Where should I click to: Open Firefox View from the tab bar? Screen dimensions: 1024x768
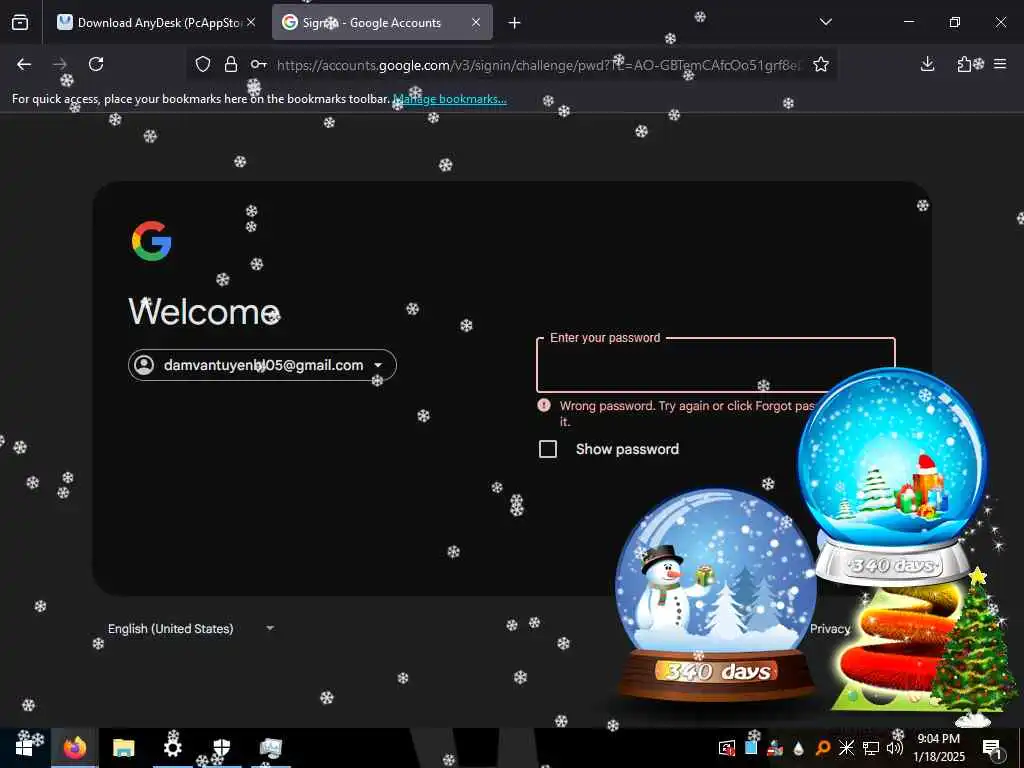(20, 23)
